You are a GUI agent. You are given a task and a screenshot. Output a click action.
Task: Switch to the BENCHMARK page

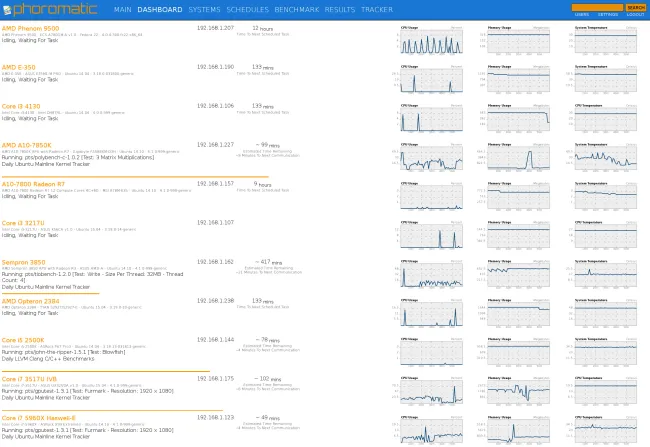pos(297,9)
